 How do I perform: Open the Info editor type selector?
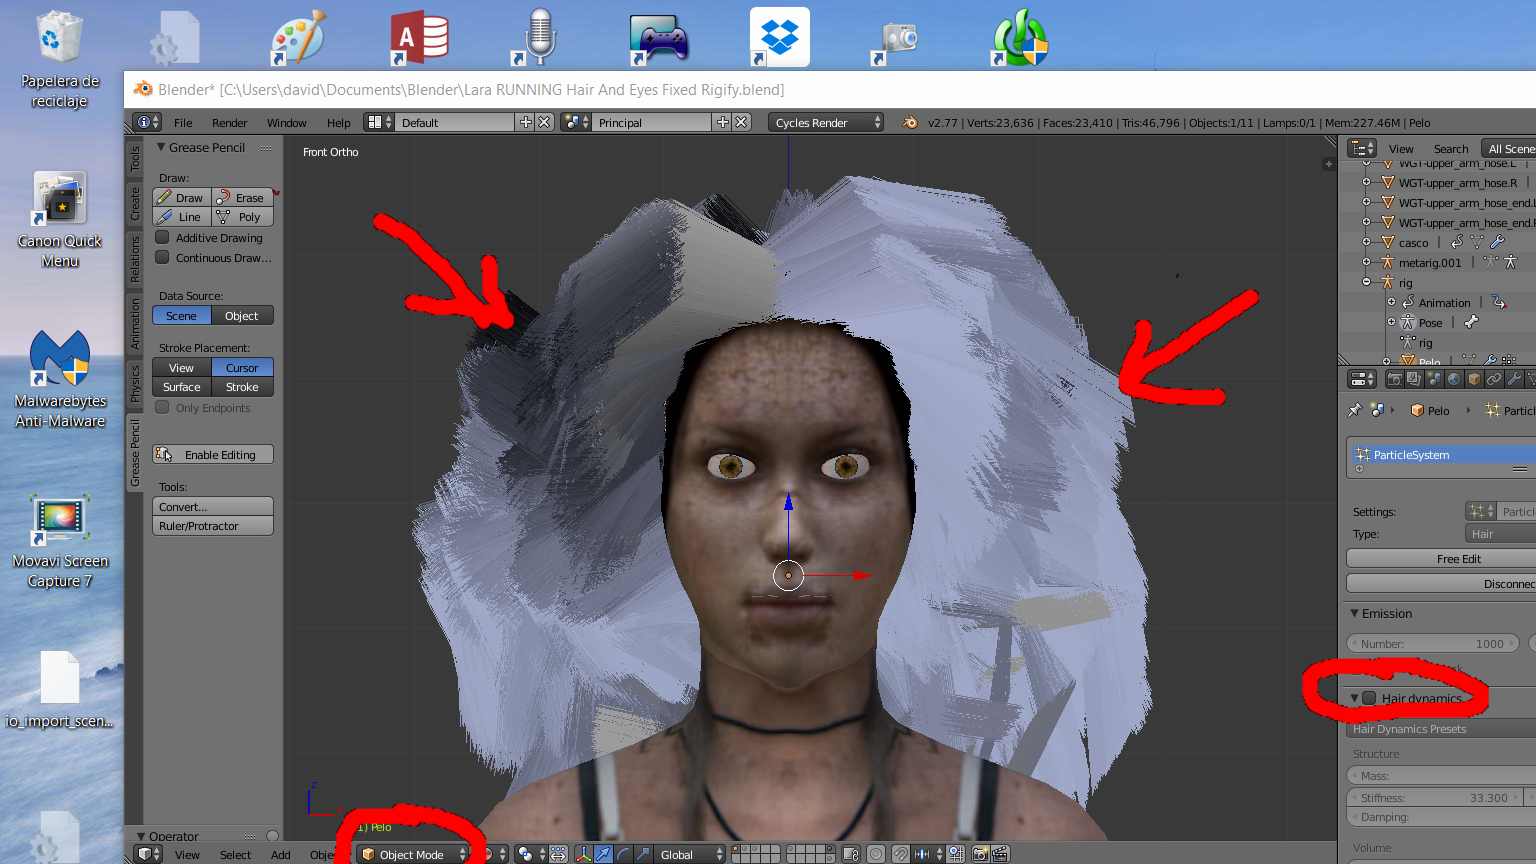(147, 122)
